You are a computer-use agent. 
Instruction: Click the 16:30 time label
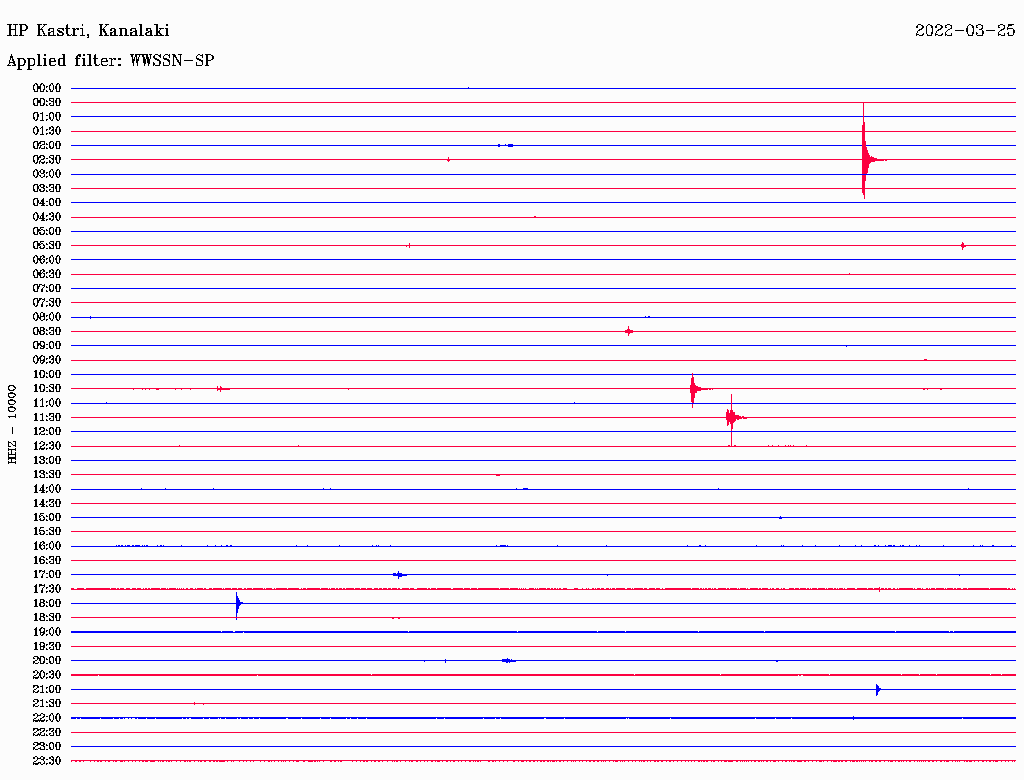point(47,561)
